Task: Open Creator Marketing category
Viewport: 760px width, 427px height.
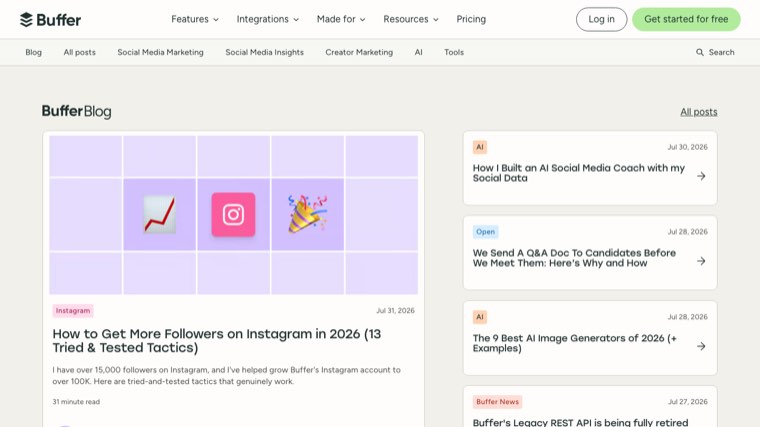Action: point(359,52)
